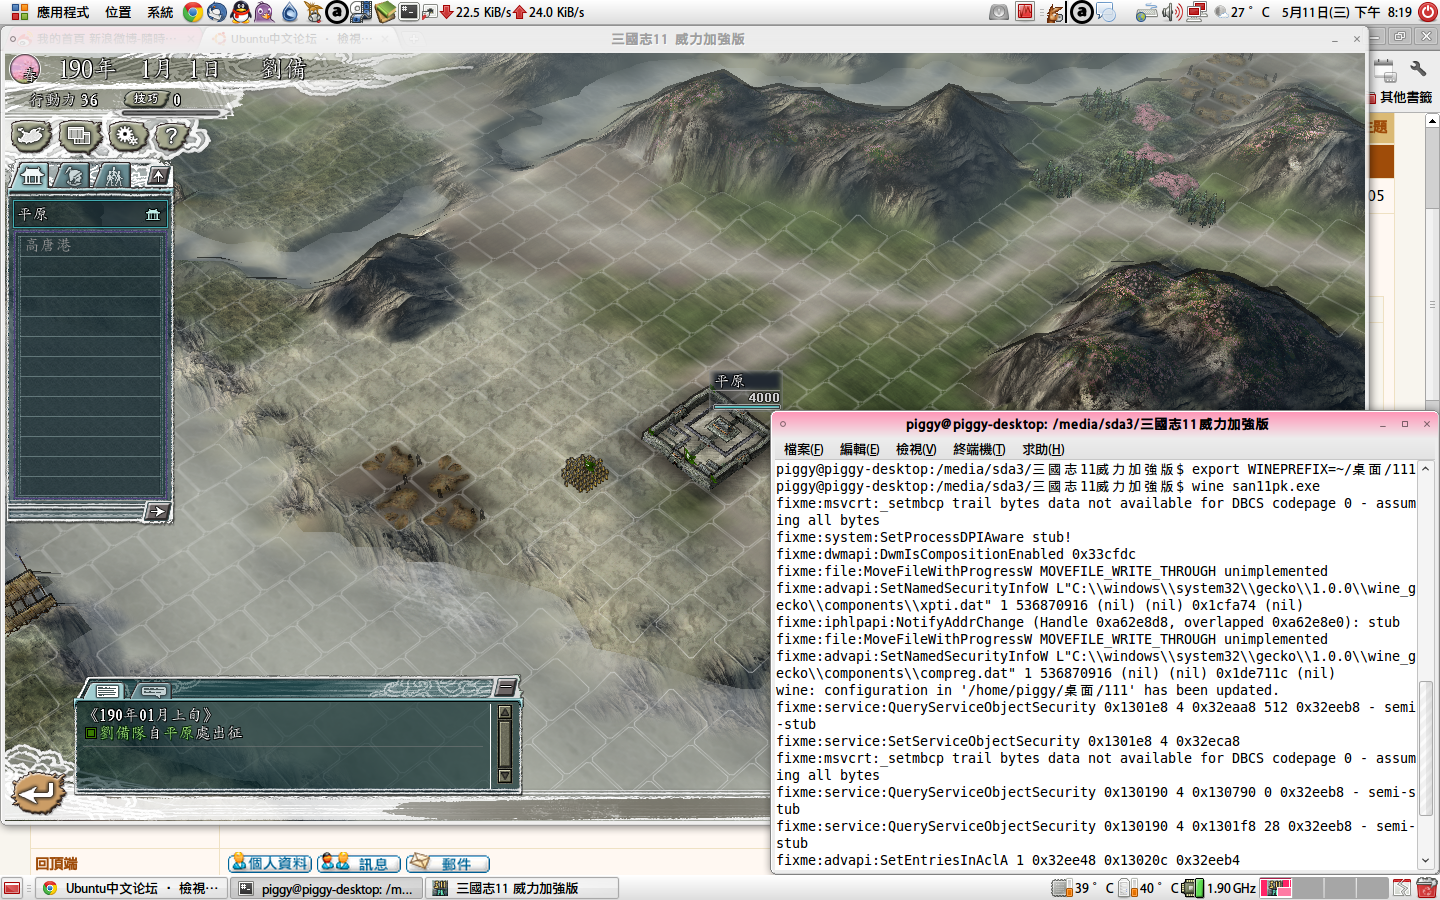Click the 平原 city castle on the map
The width and height of the screenshot is (1440, 900).
706,440
